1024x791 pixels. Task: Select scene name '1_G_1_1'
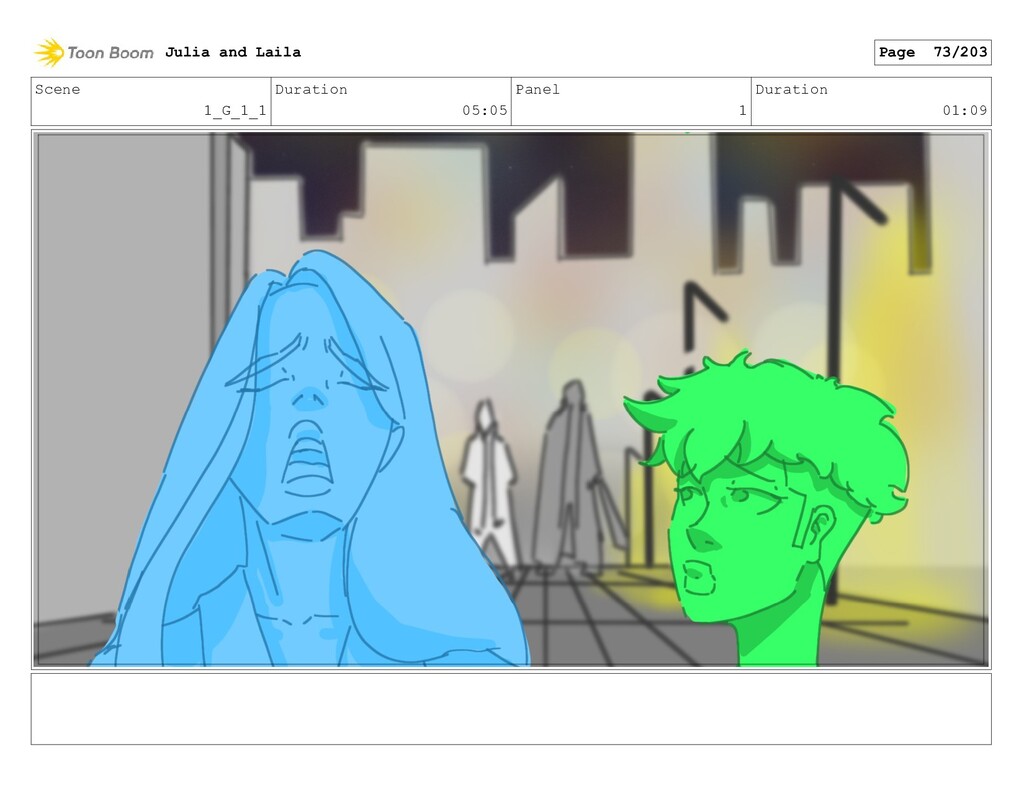coord(235,110)
